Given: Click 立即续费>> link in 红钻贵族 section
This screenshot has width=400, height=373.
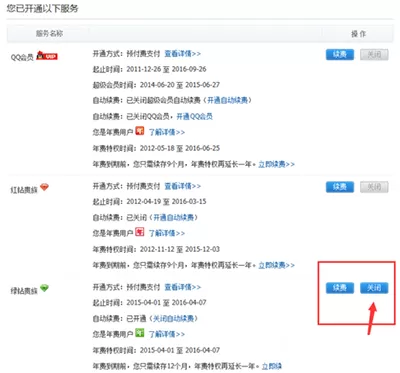Looking at the screenshot, I should click(276, 265).
